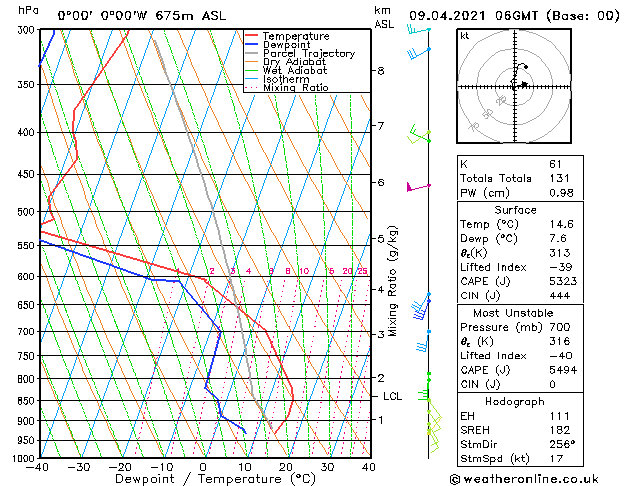The image size is (629, 486).
Task: Click the hPa axis unit label
Action: coord(28,10)
